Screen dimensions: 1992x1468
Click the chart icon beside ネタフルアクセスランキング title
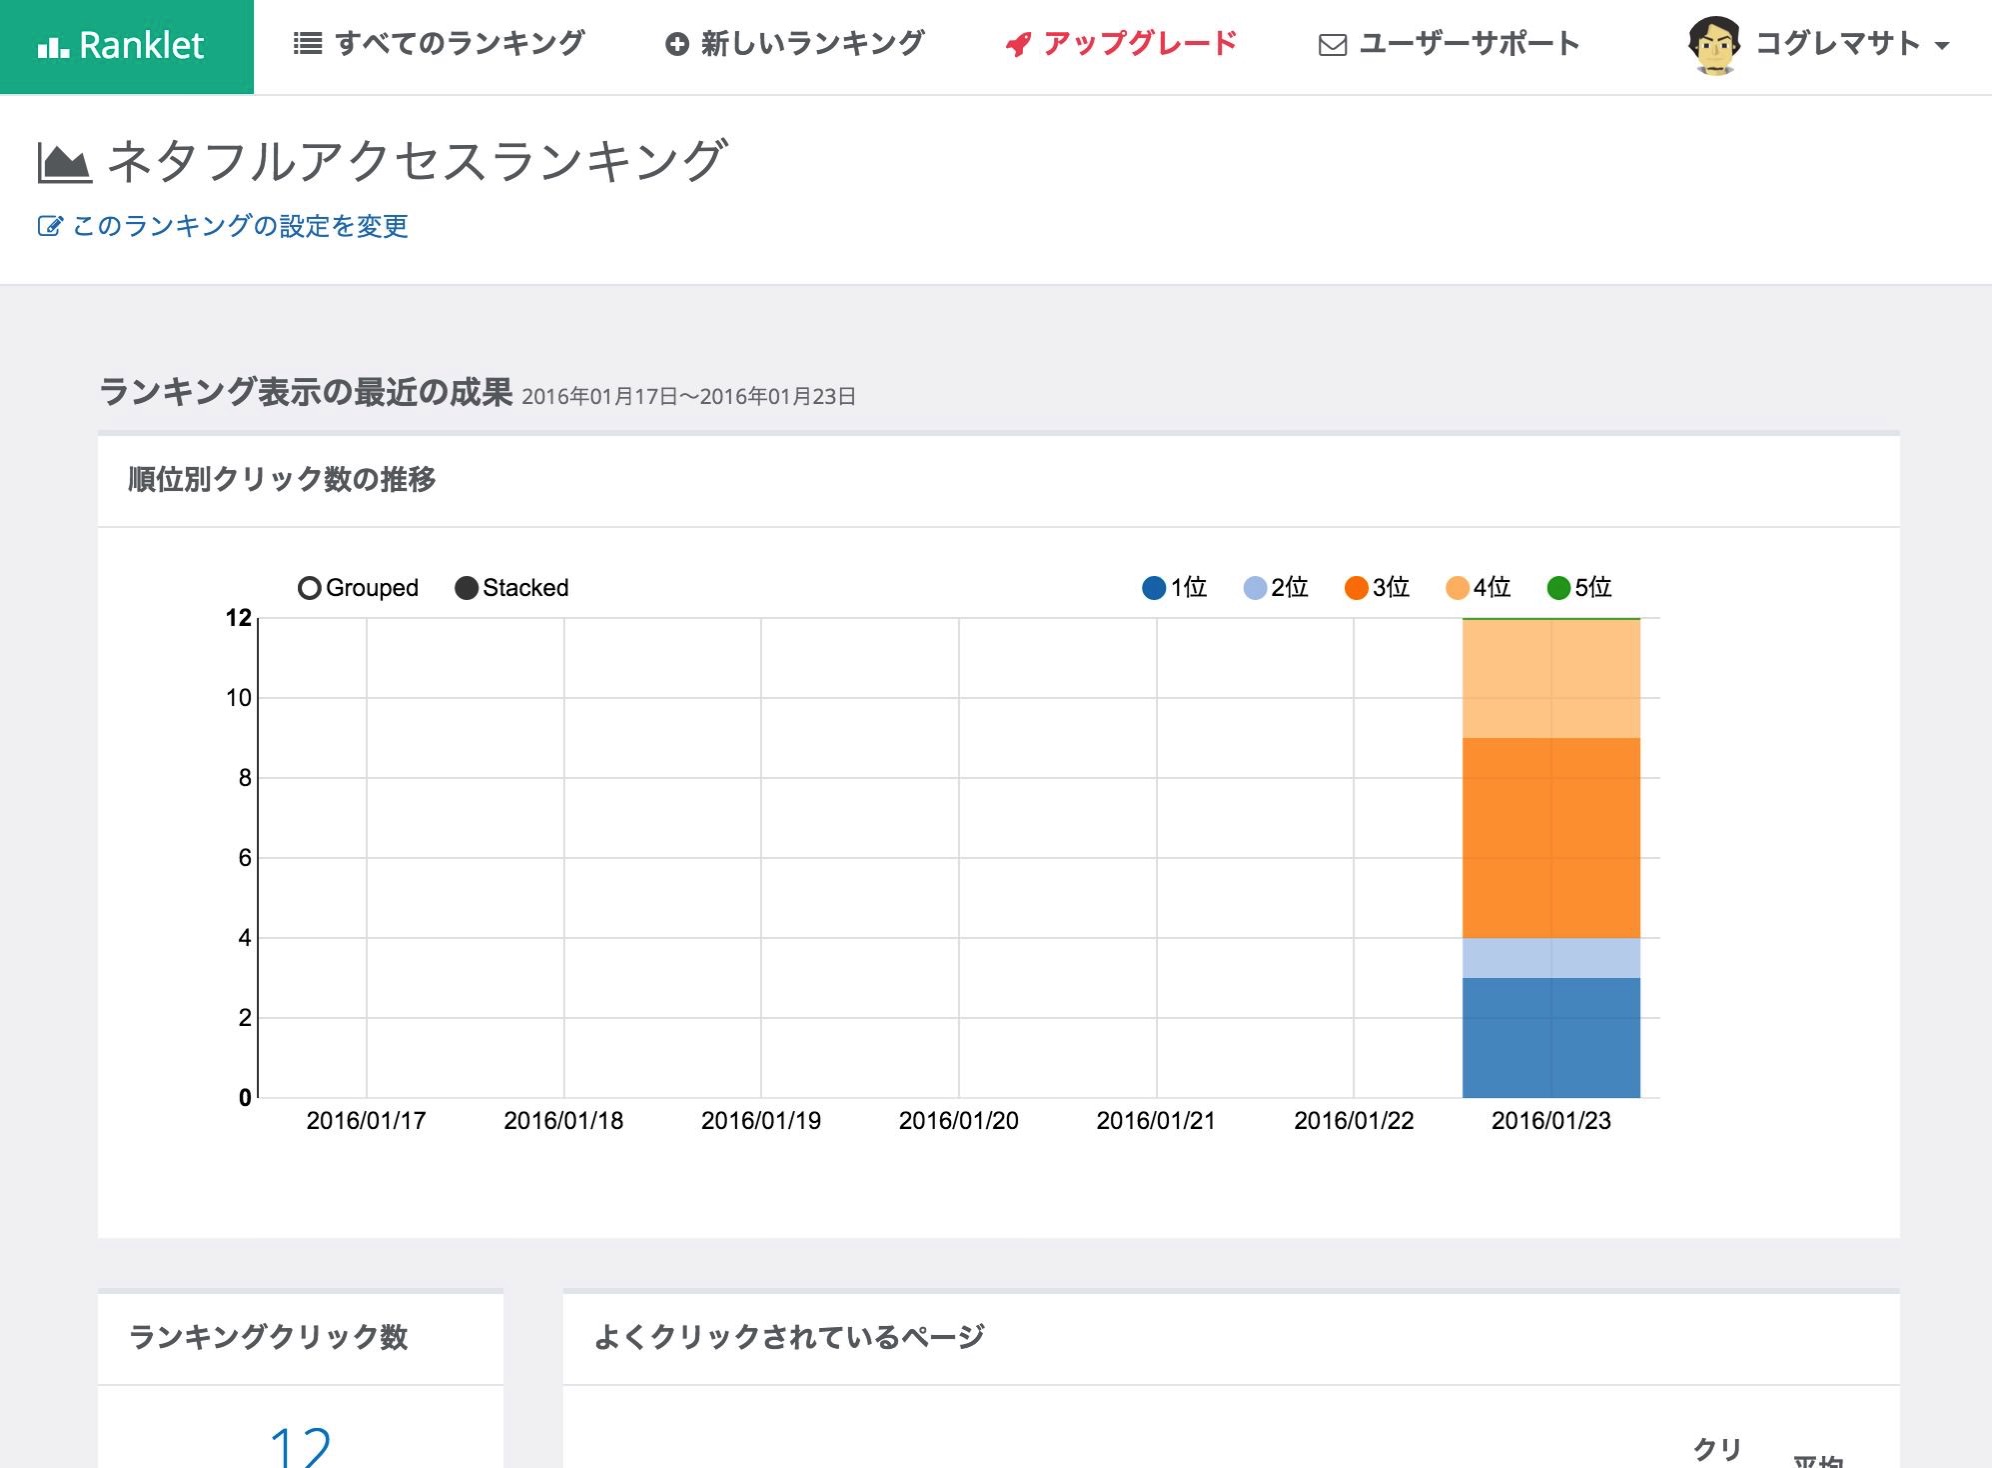[x=64, y=163]
